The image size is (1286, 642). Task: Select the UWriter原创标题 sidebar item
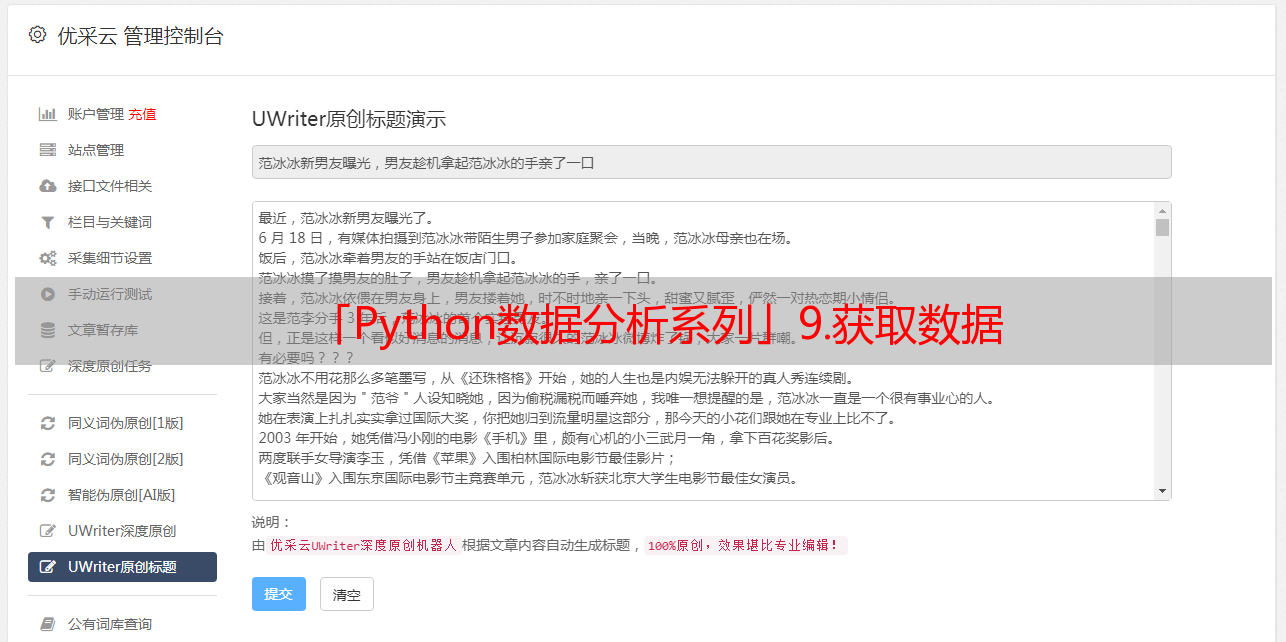(122, 567)
